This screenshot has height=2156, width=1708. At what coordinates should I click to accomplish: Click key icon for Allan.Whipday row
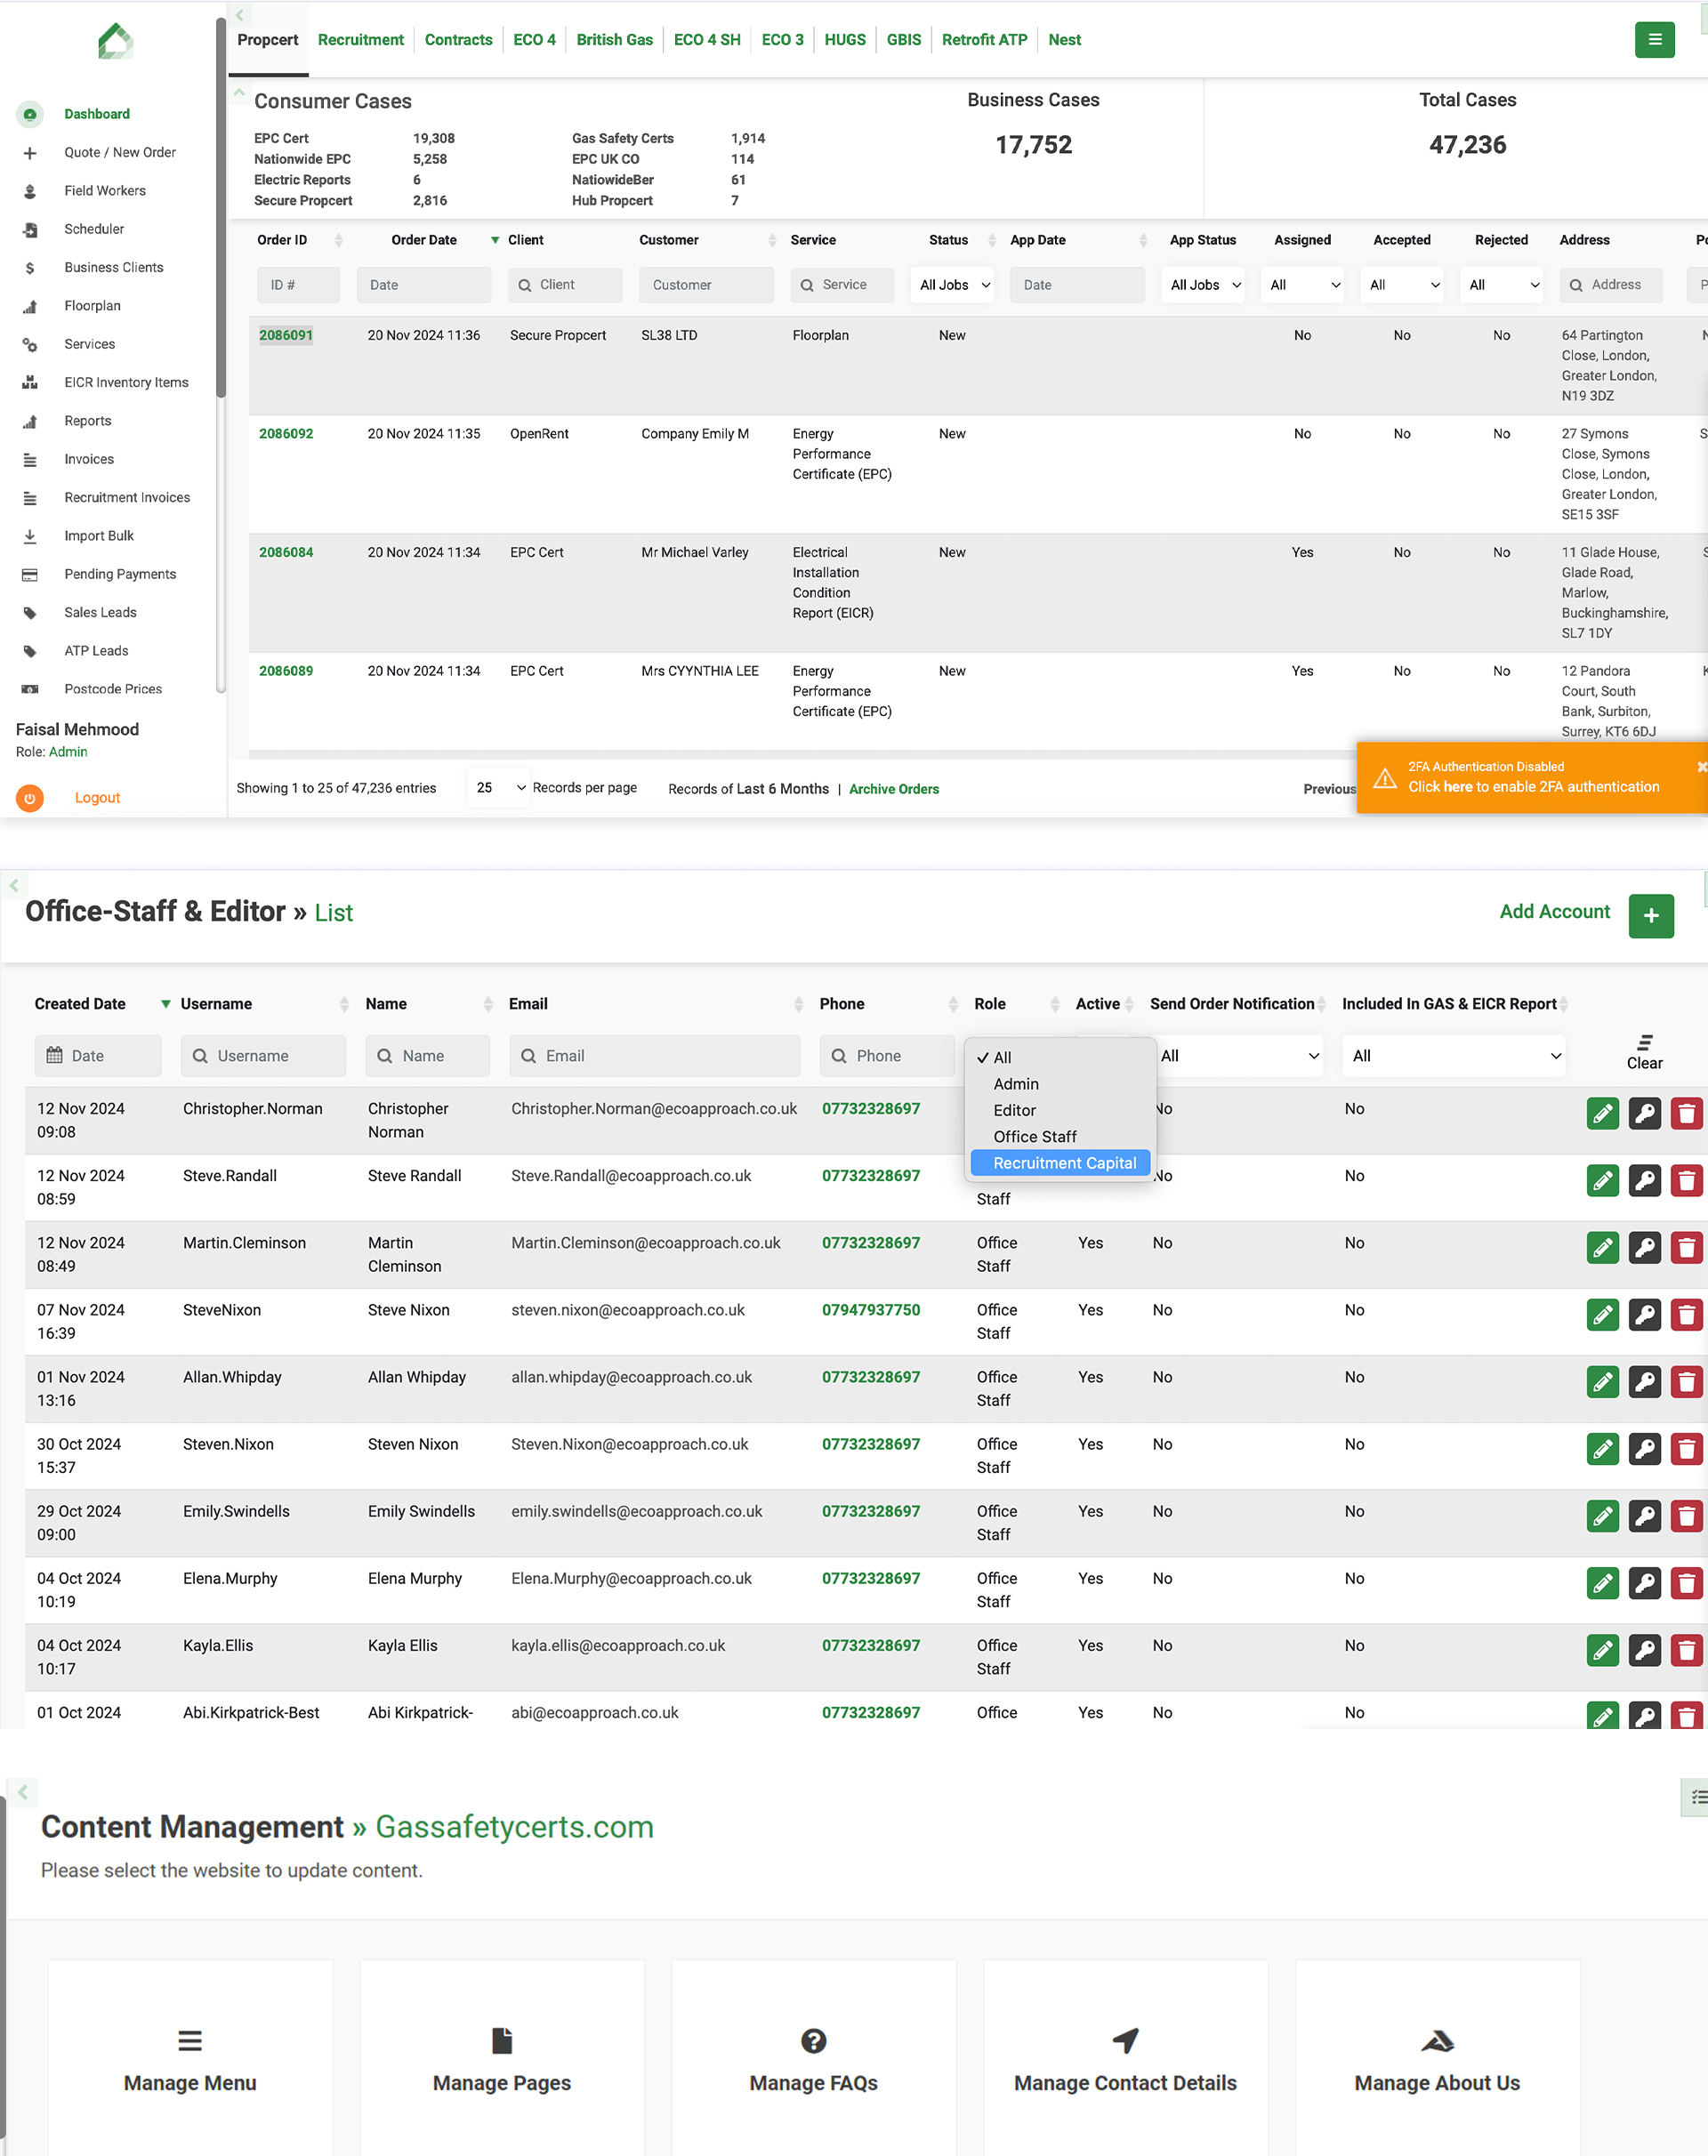(x=1644, y=1381)
